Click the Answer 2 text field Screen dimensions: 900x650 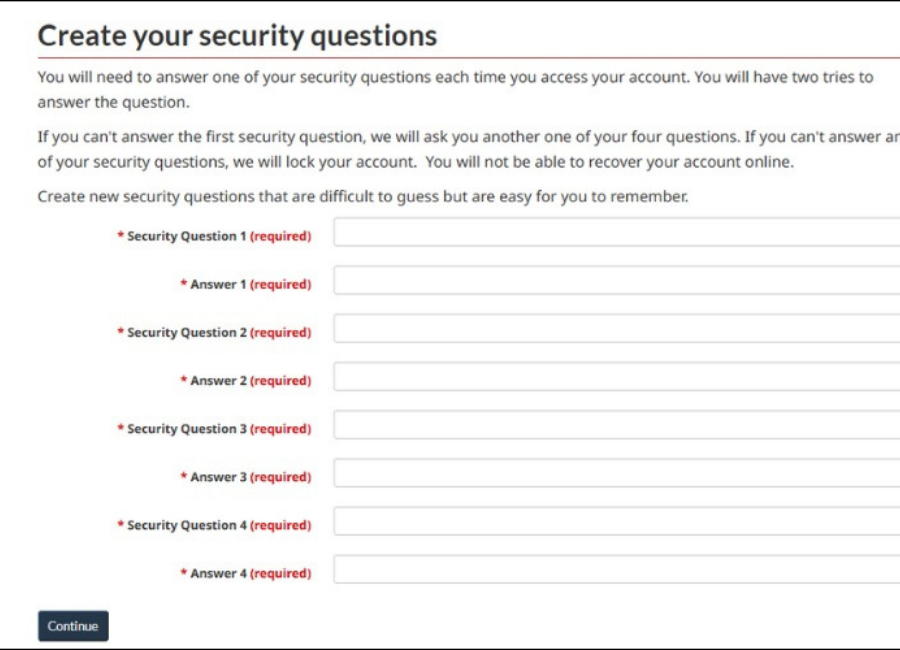(616, 377)
